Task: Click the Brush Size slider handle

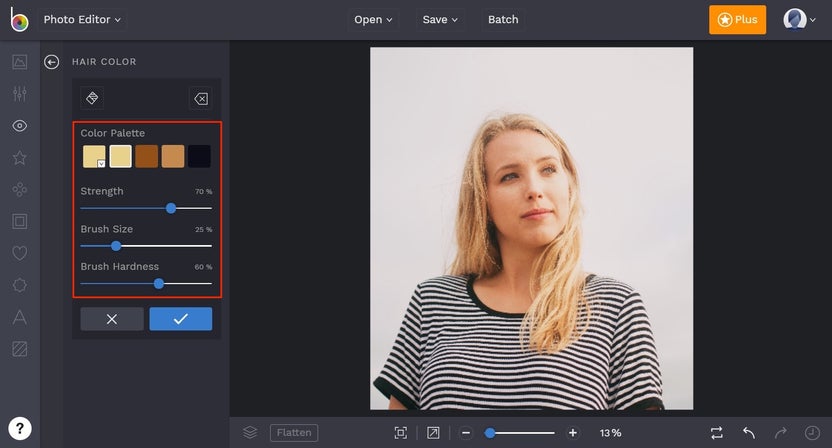Action: point(116,246)
